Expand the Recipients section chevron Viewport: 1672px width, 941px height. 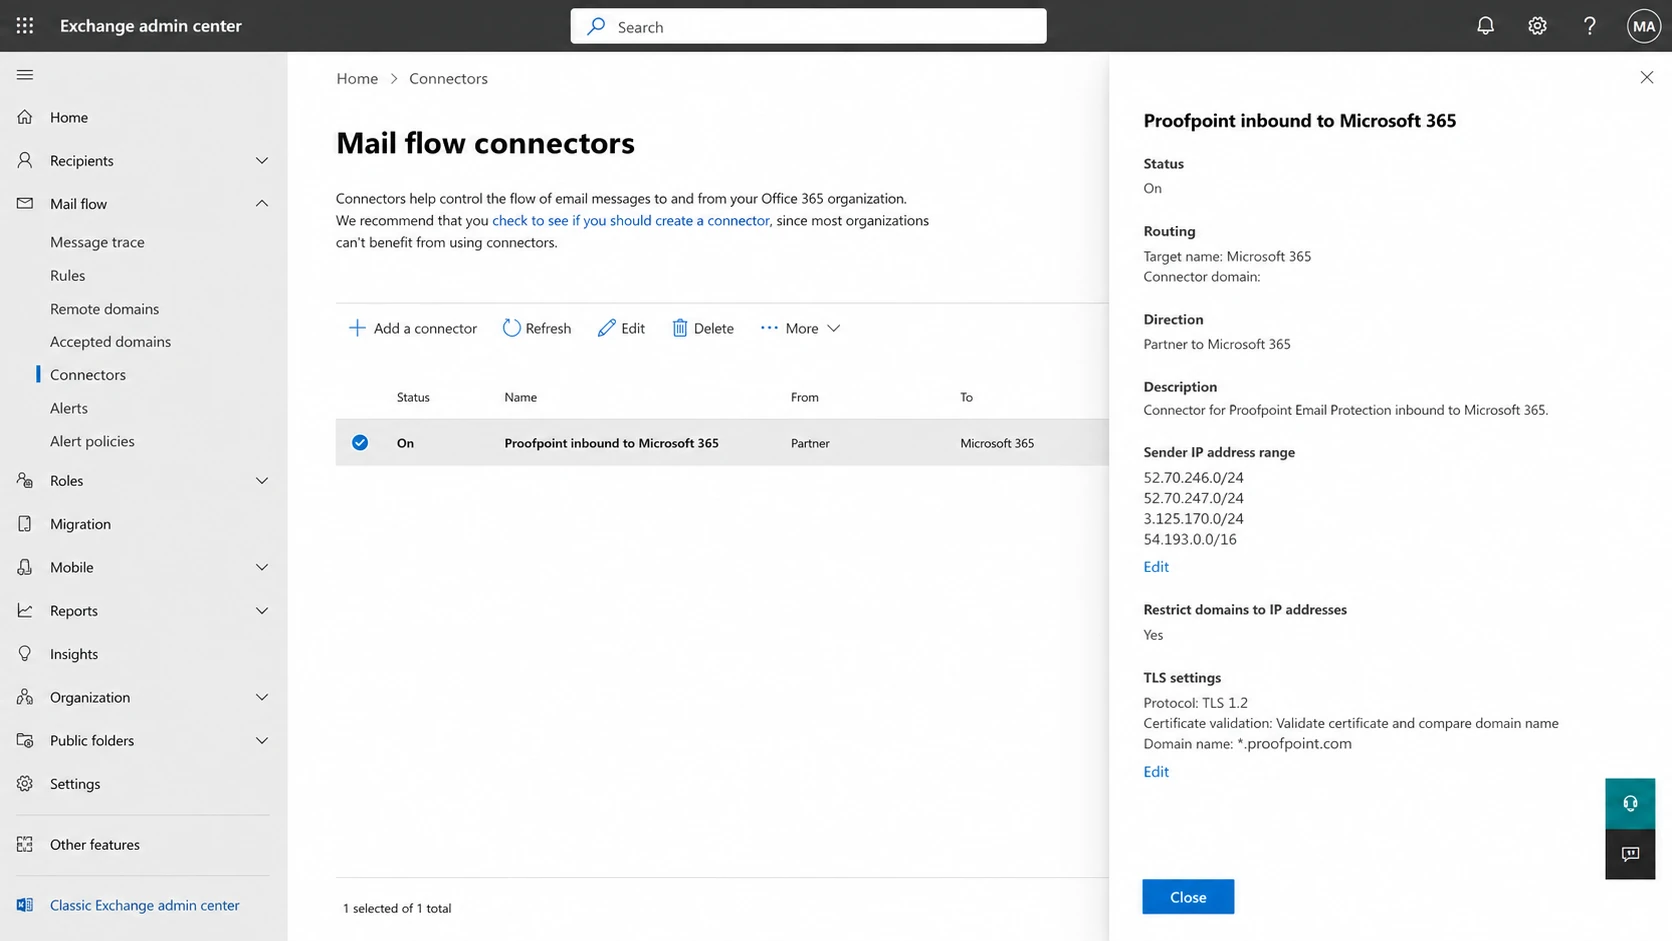(x=261, y=160)
